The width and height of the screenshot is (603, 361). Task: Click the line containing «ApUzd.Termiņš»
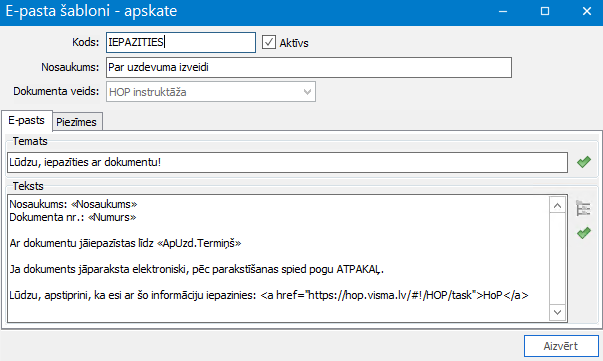125,243
